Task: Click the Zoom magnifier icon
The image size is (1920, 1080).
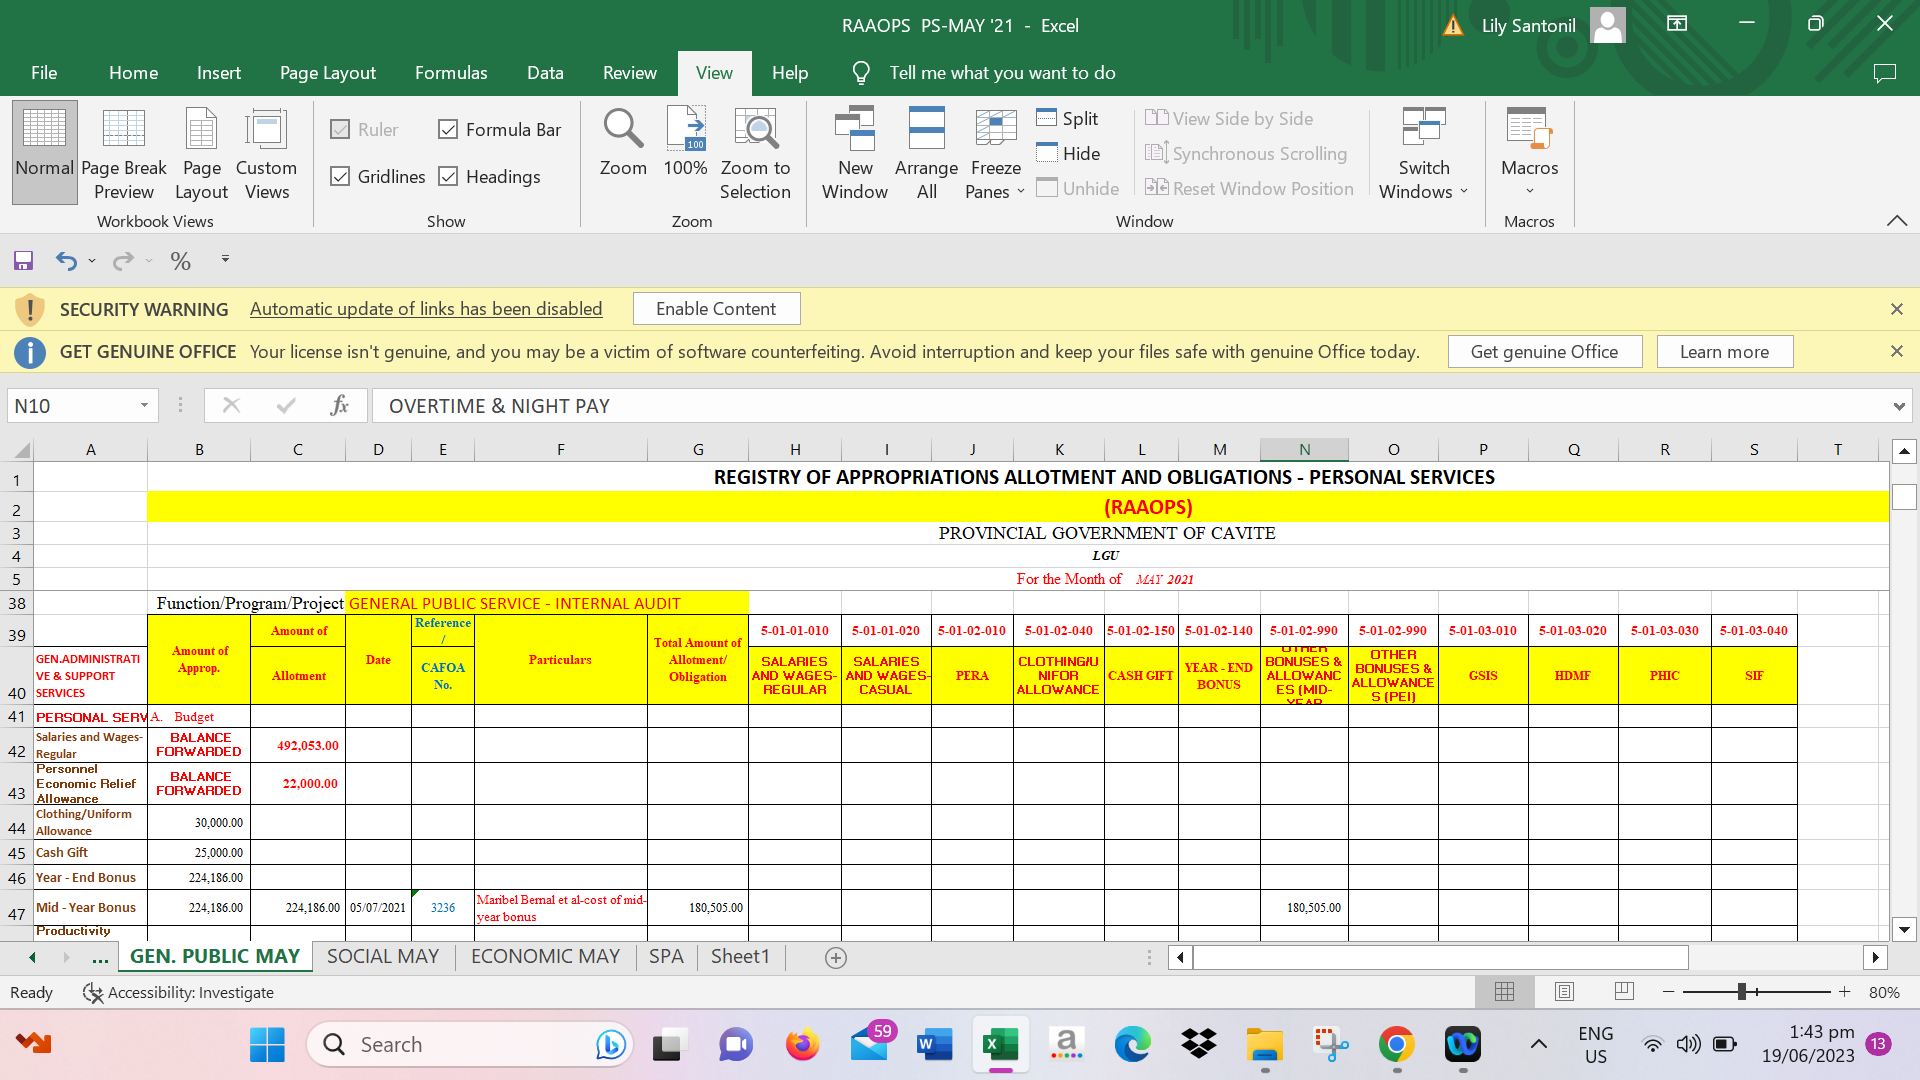Action: tap(622, 130)
